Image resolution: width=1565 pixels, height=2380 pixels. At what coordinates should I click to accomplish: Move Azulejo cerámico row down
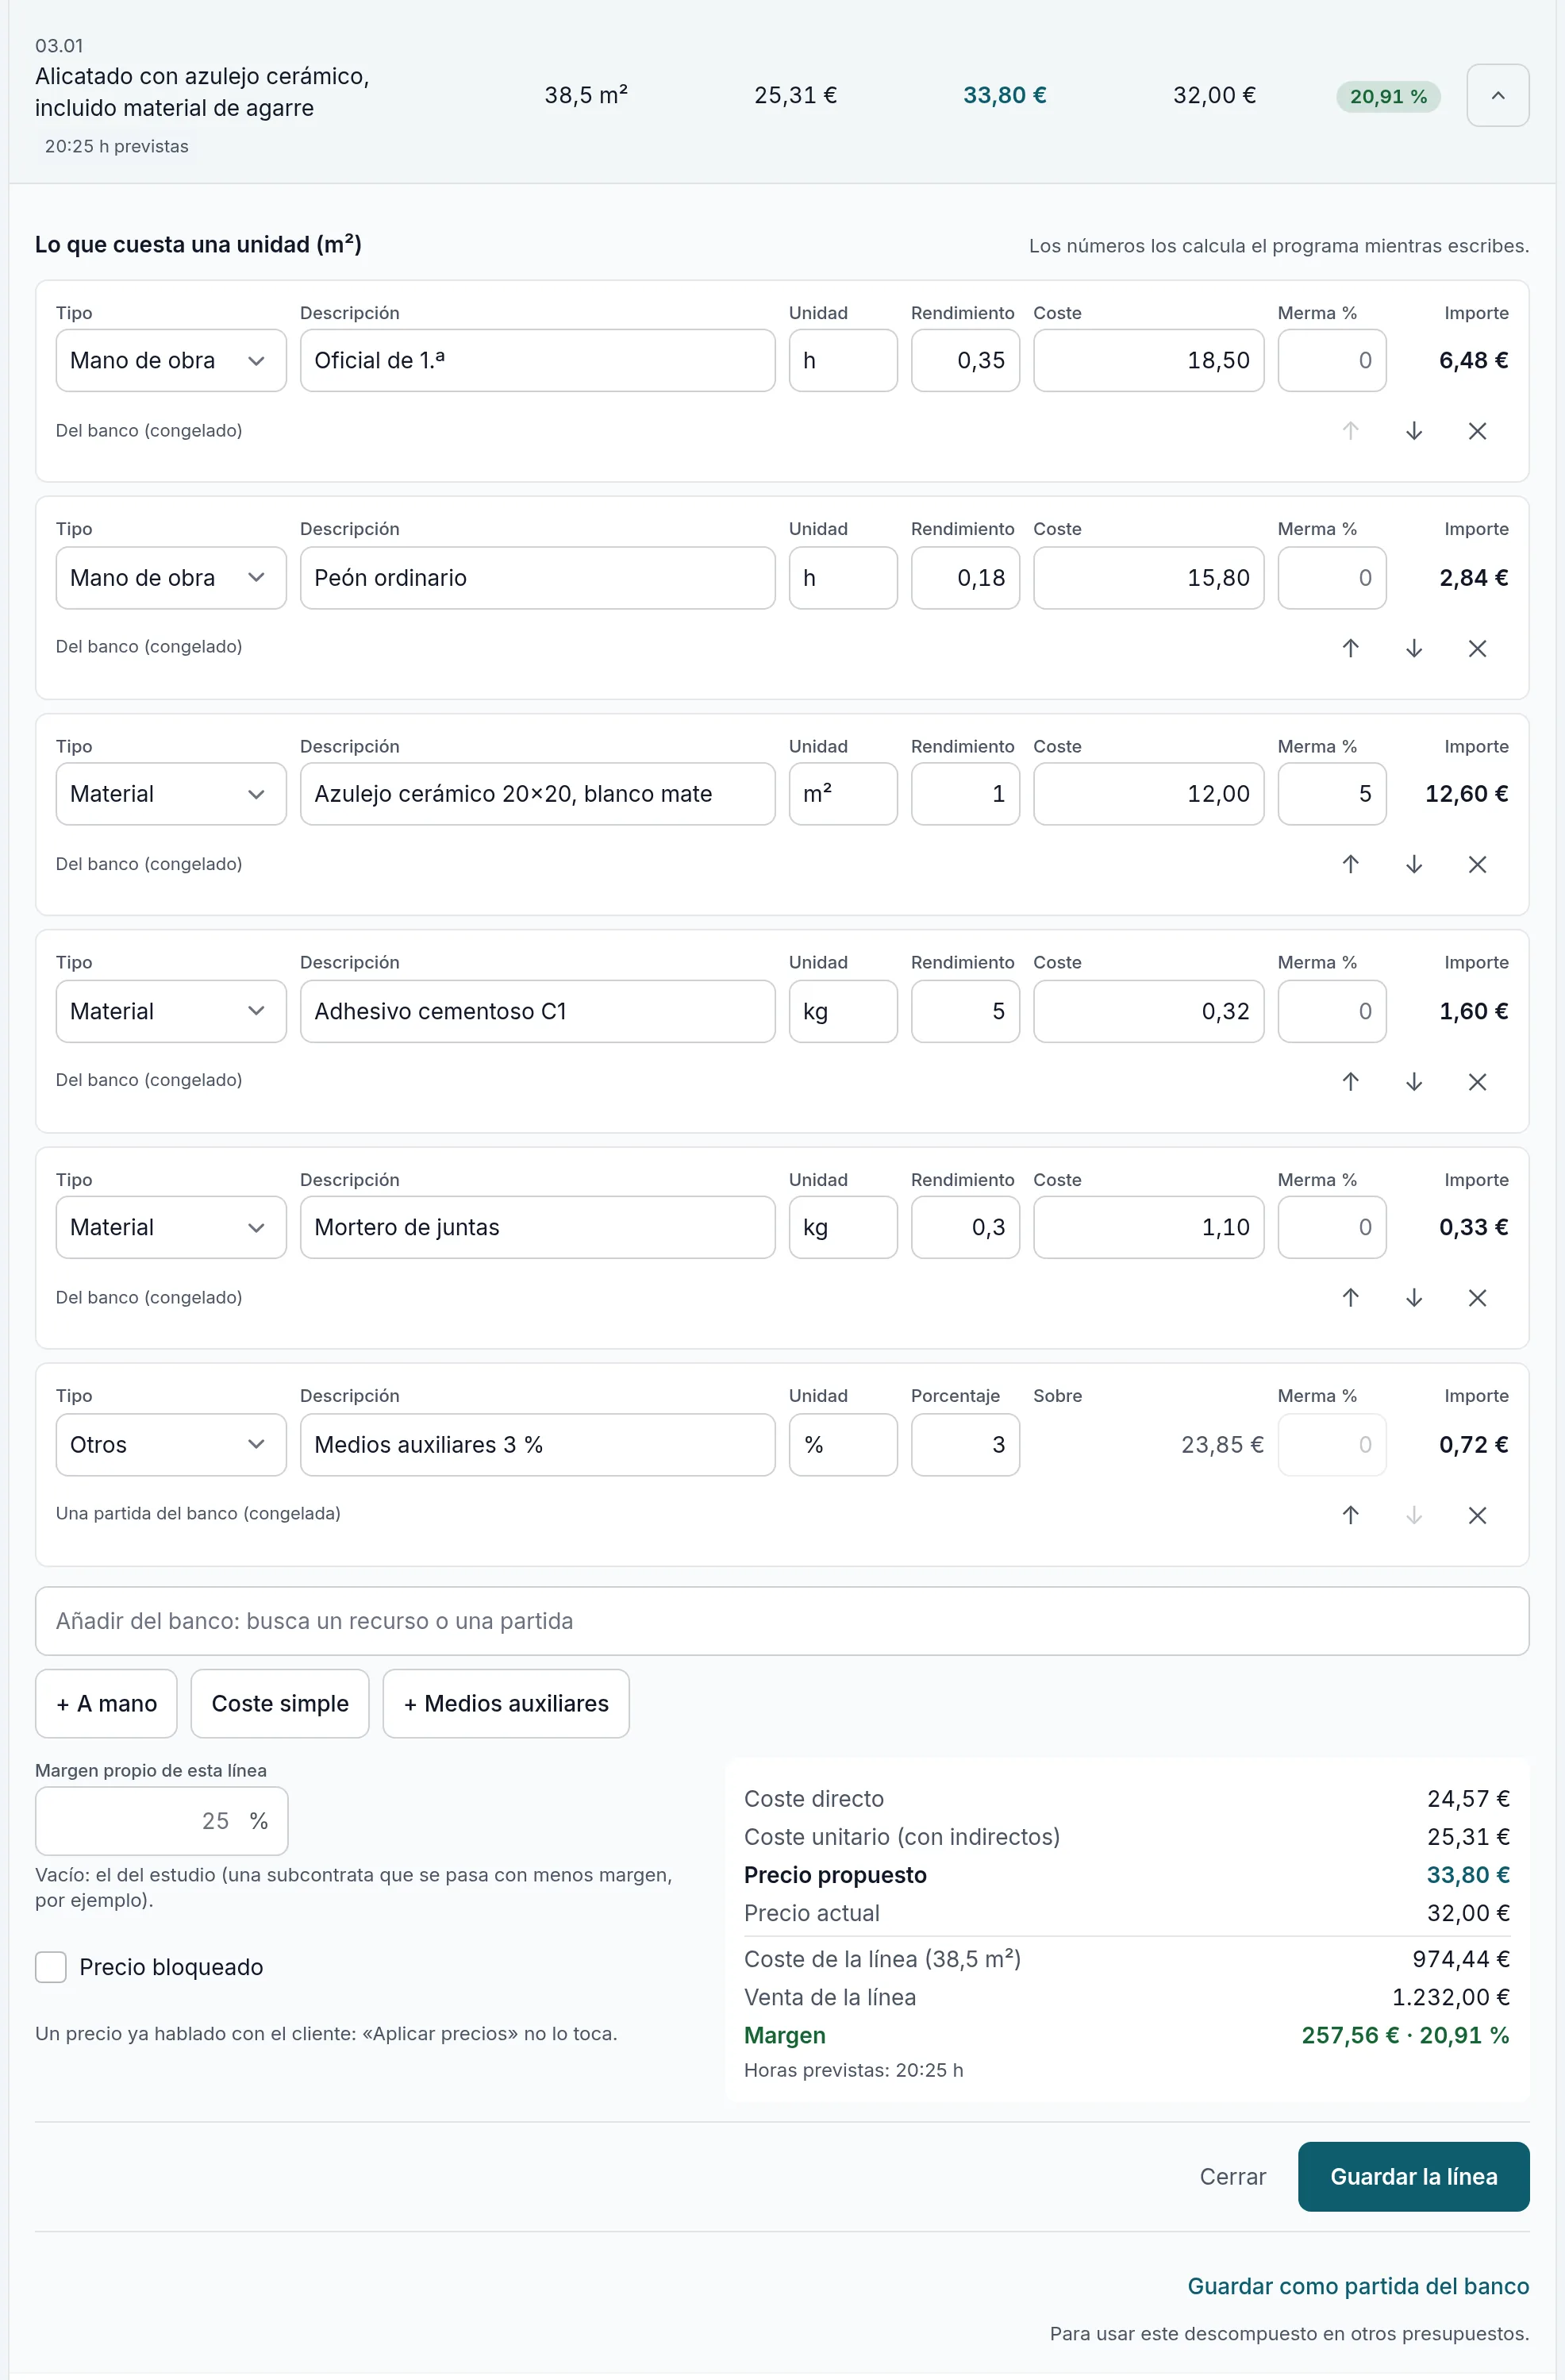pos(1414,864)
